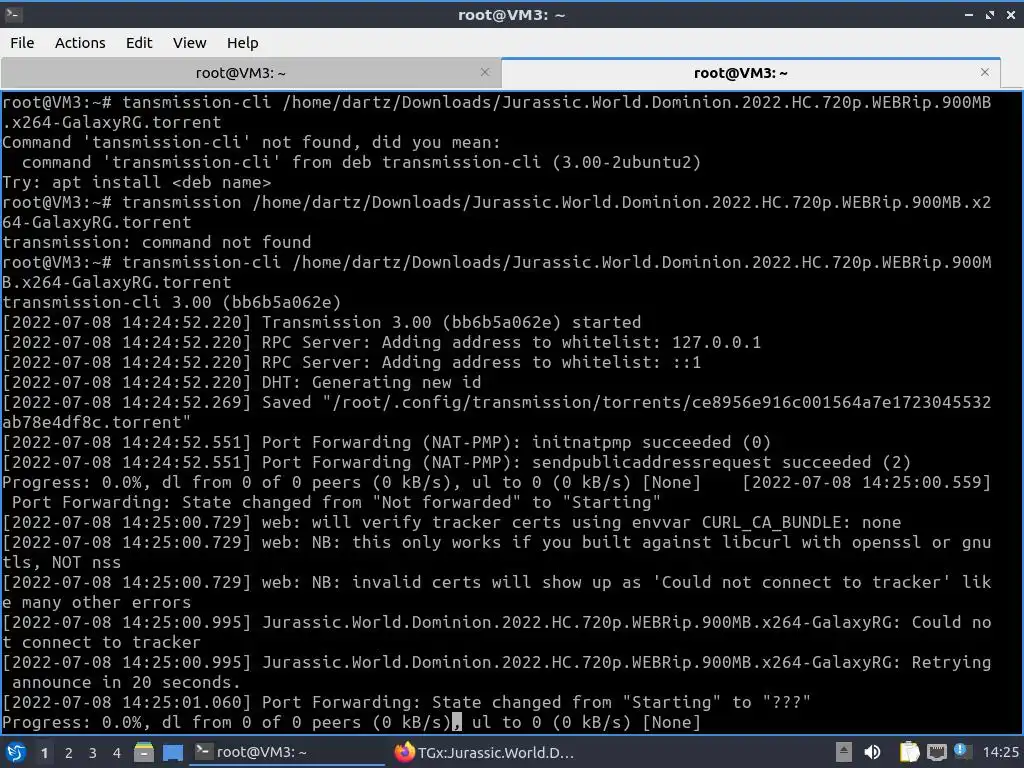Maximize the terminal window
This screenshot has width=1024, height=768.
click(x=990, y=14)
